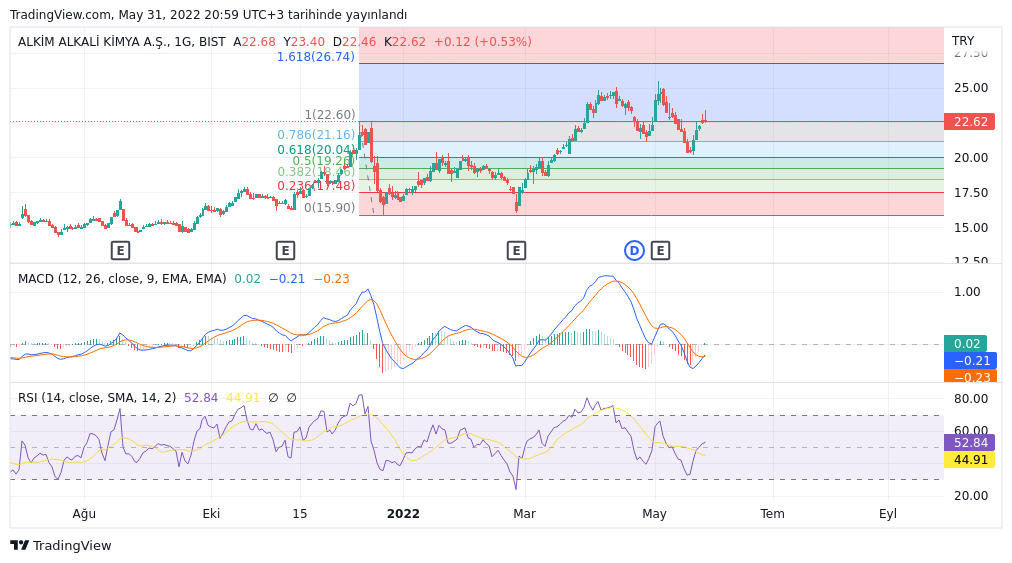Click the Y23.40 high value
Image resolution: width=1012 pixels, height=563 pixels.
point(304,42)
